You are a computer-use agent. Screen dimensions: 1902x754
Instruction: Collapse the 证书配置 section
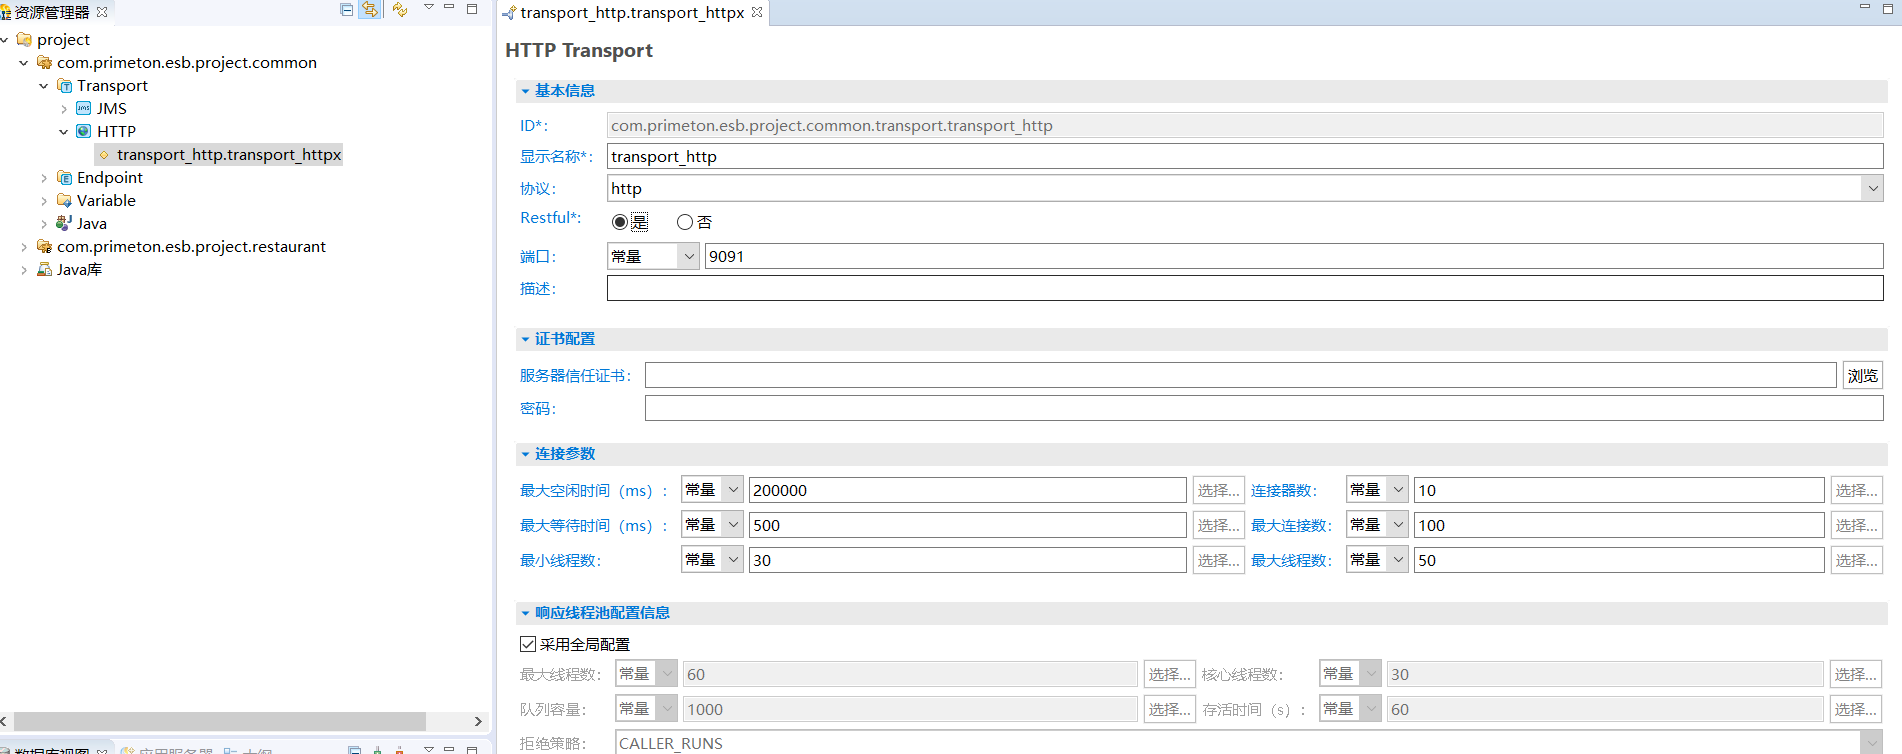[x=525, y=340]
